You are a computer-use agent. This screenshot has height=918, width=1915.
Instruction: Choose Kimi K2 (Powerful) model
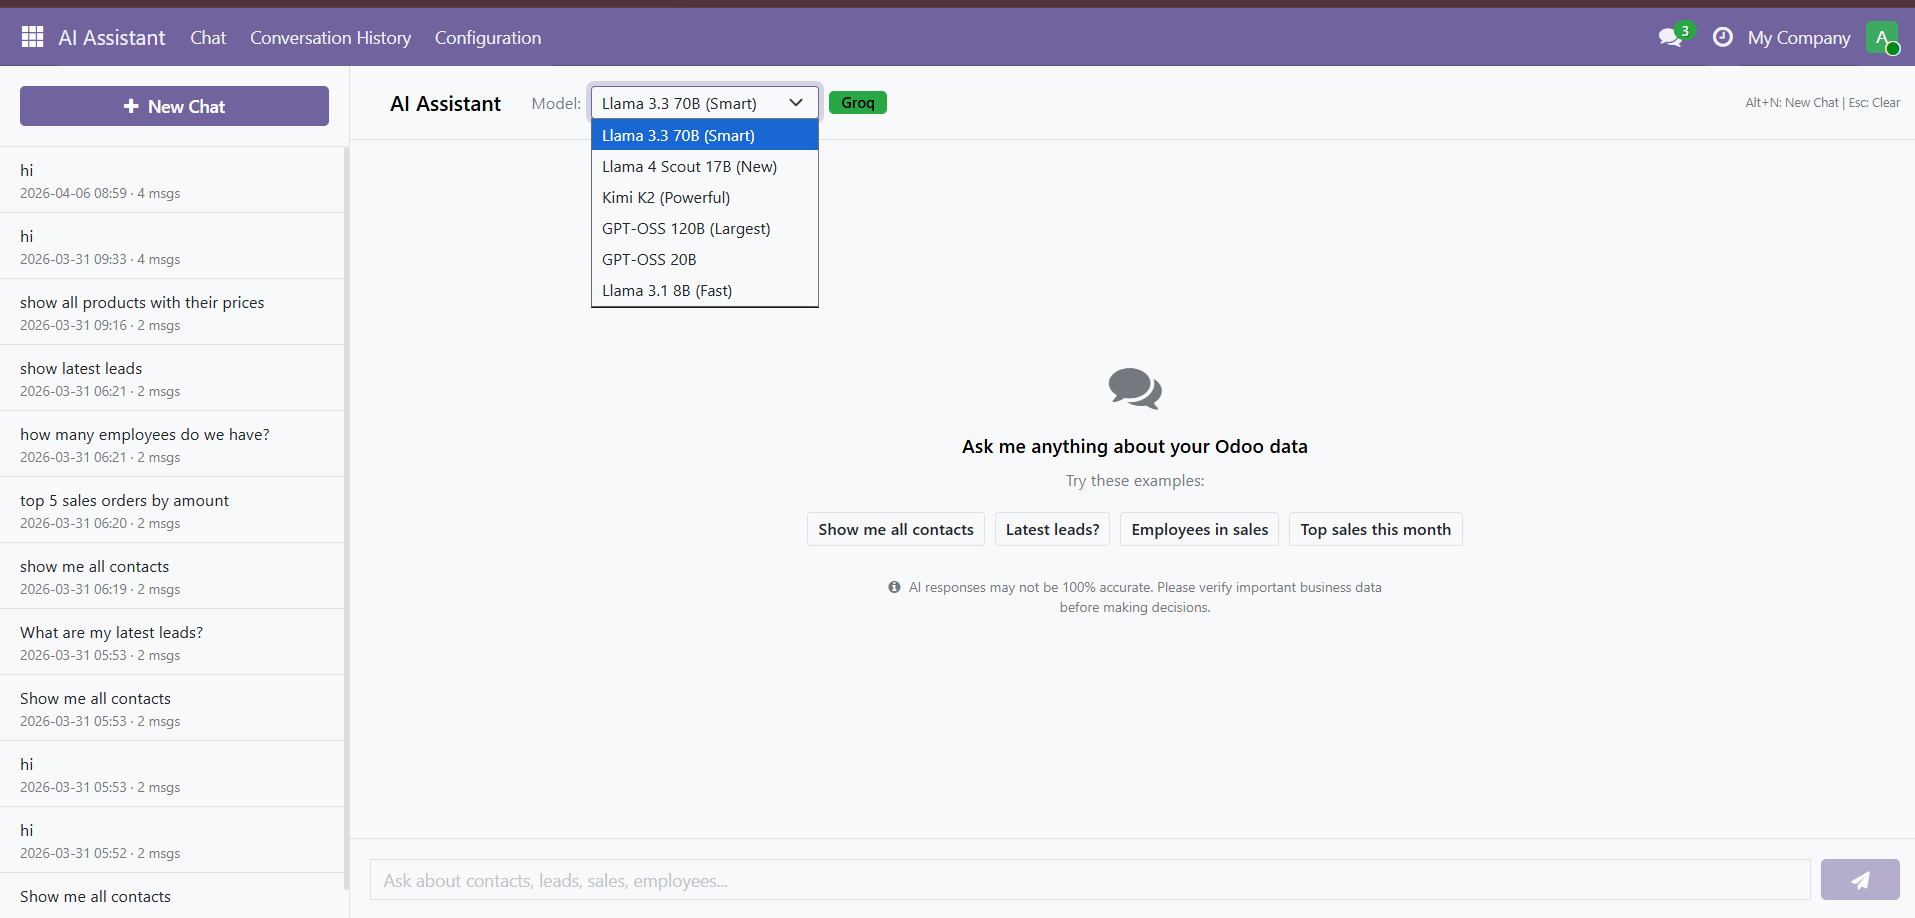[x=666, y=198]
